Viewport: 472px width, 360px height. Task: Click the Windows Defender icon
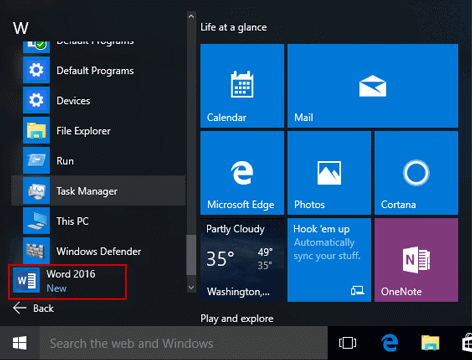coord(36,251)
